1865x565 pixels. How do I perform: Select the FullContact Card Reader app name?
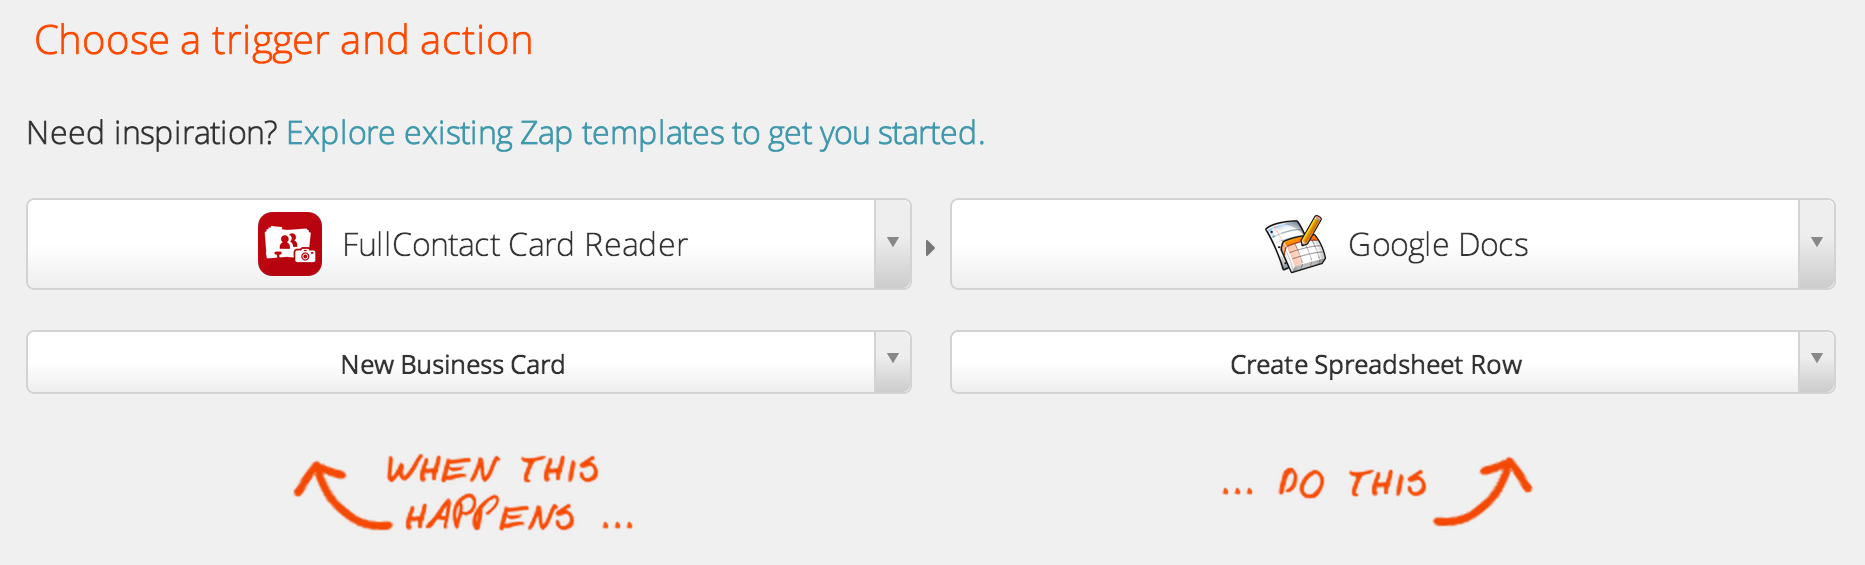pyautogui.click(x=515, y=245)
